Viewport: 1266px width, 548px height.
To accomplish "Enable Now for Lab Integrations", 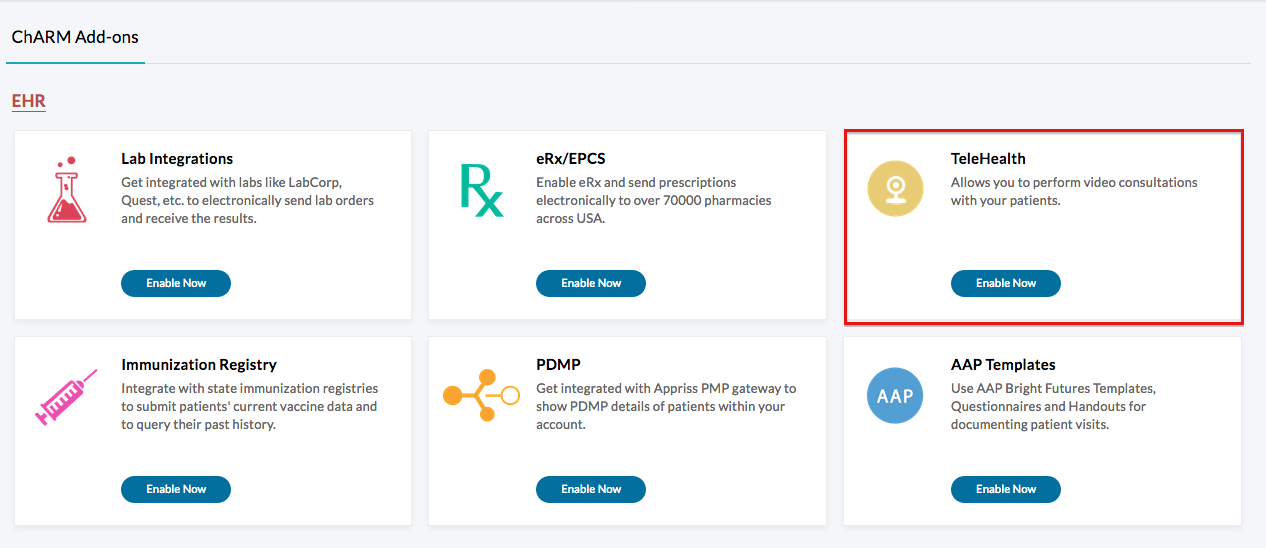I will [176, 283].
